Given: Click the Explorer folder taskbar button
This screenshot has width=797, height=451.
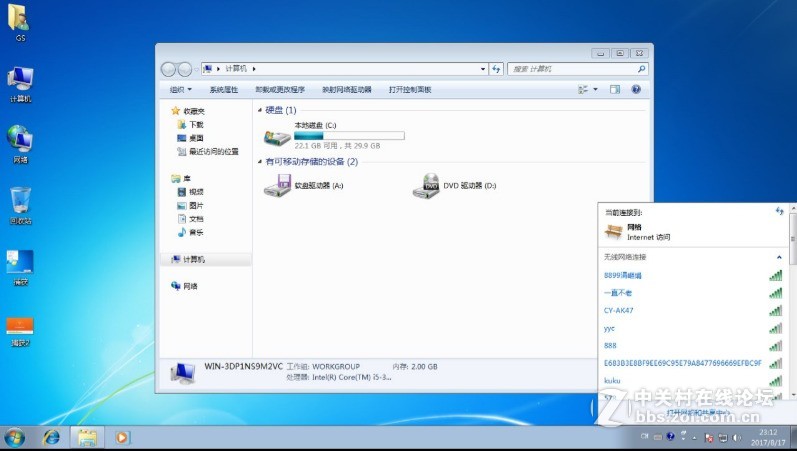Looking at the screenshot, I should coord(87,438).
